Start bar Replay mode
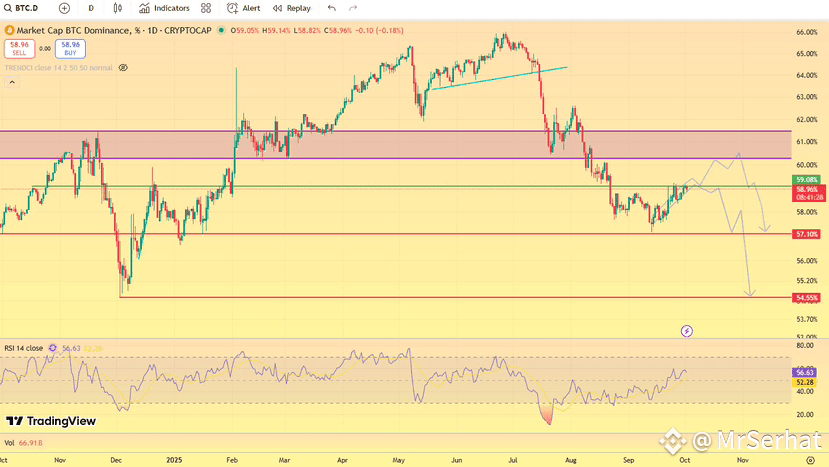The width and height of the screenshot is (829, 467). tap(292, 8)
